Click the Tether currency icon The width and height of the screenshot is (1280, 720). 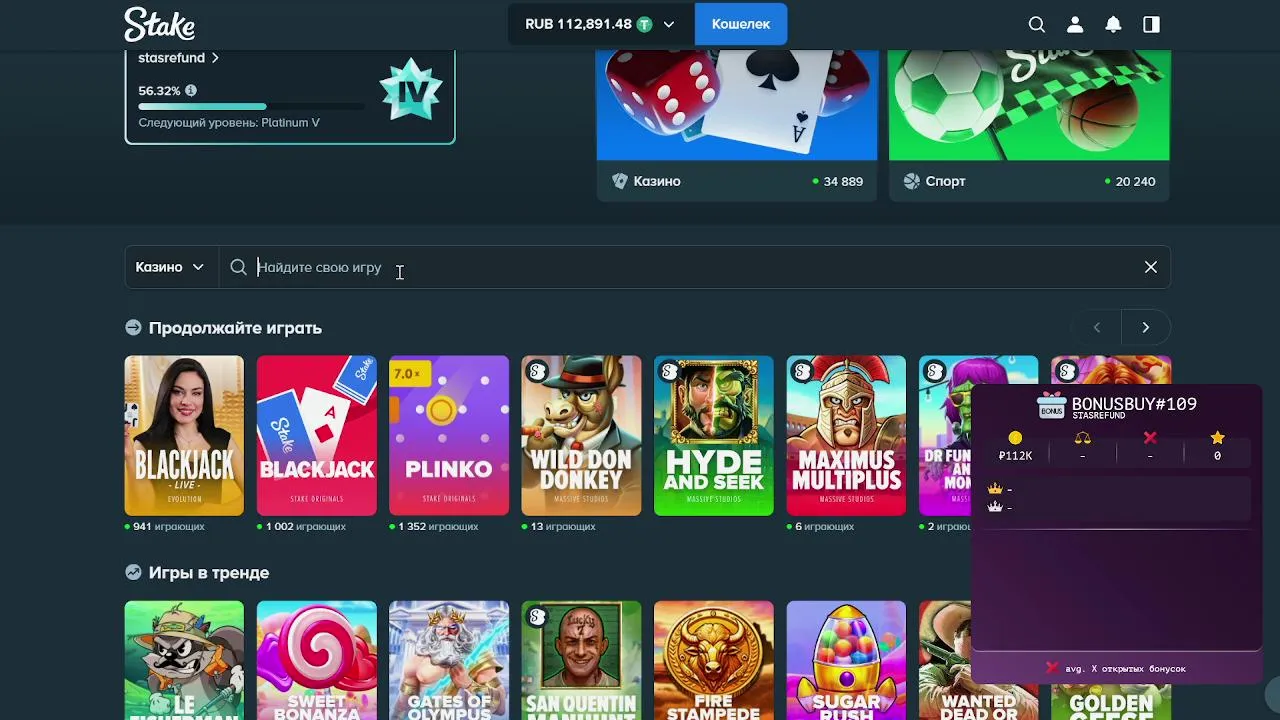coord(645,24)
